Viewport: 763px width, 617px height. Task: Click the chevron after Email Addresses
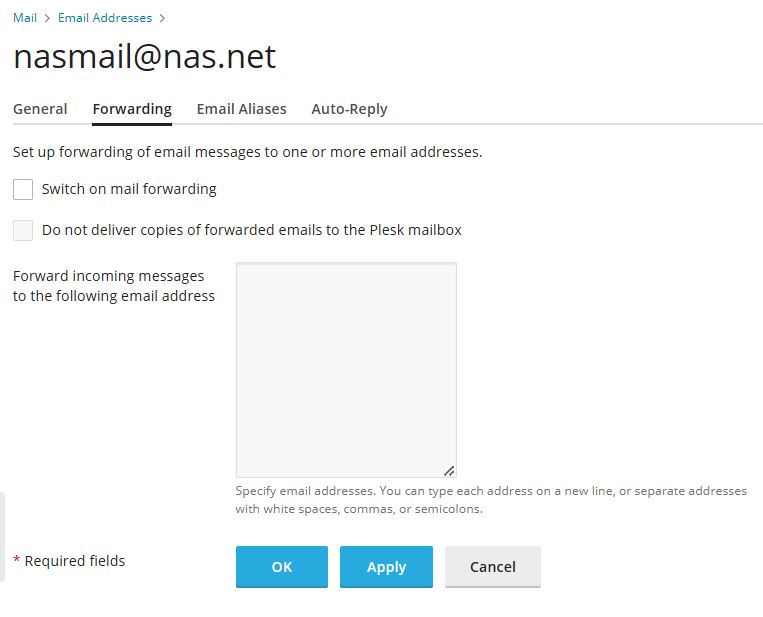(x=163, y=18)
